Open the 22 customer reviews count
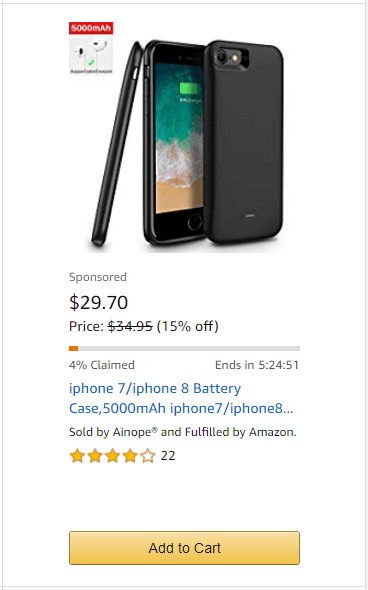368x590 pixels. [x=168, y=456]
